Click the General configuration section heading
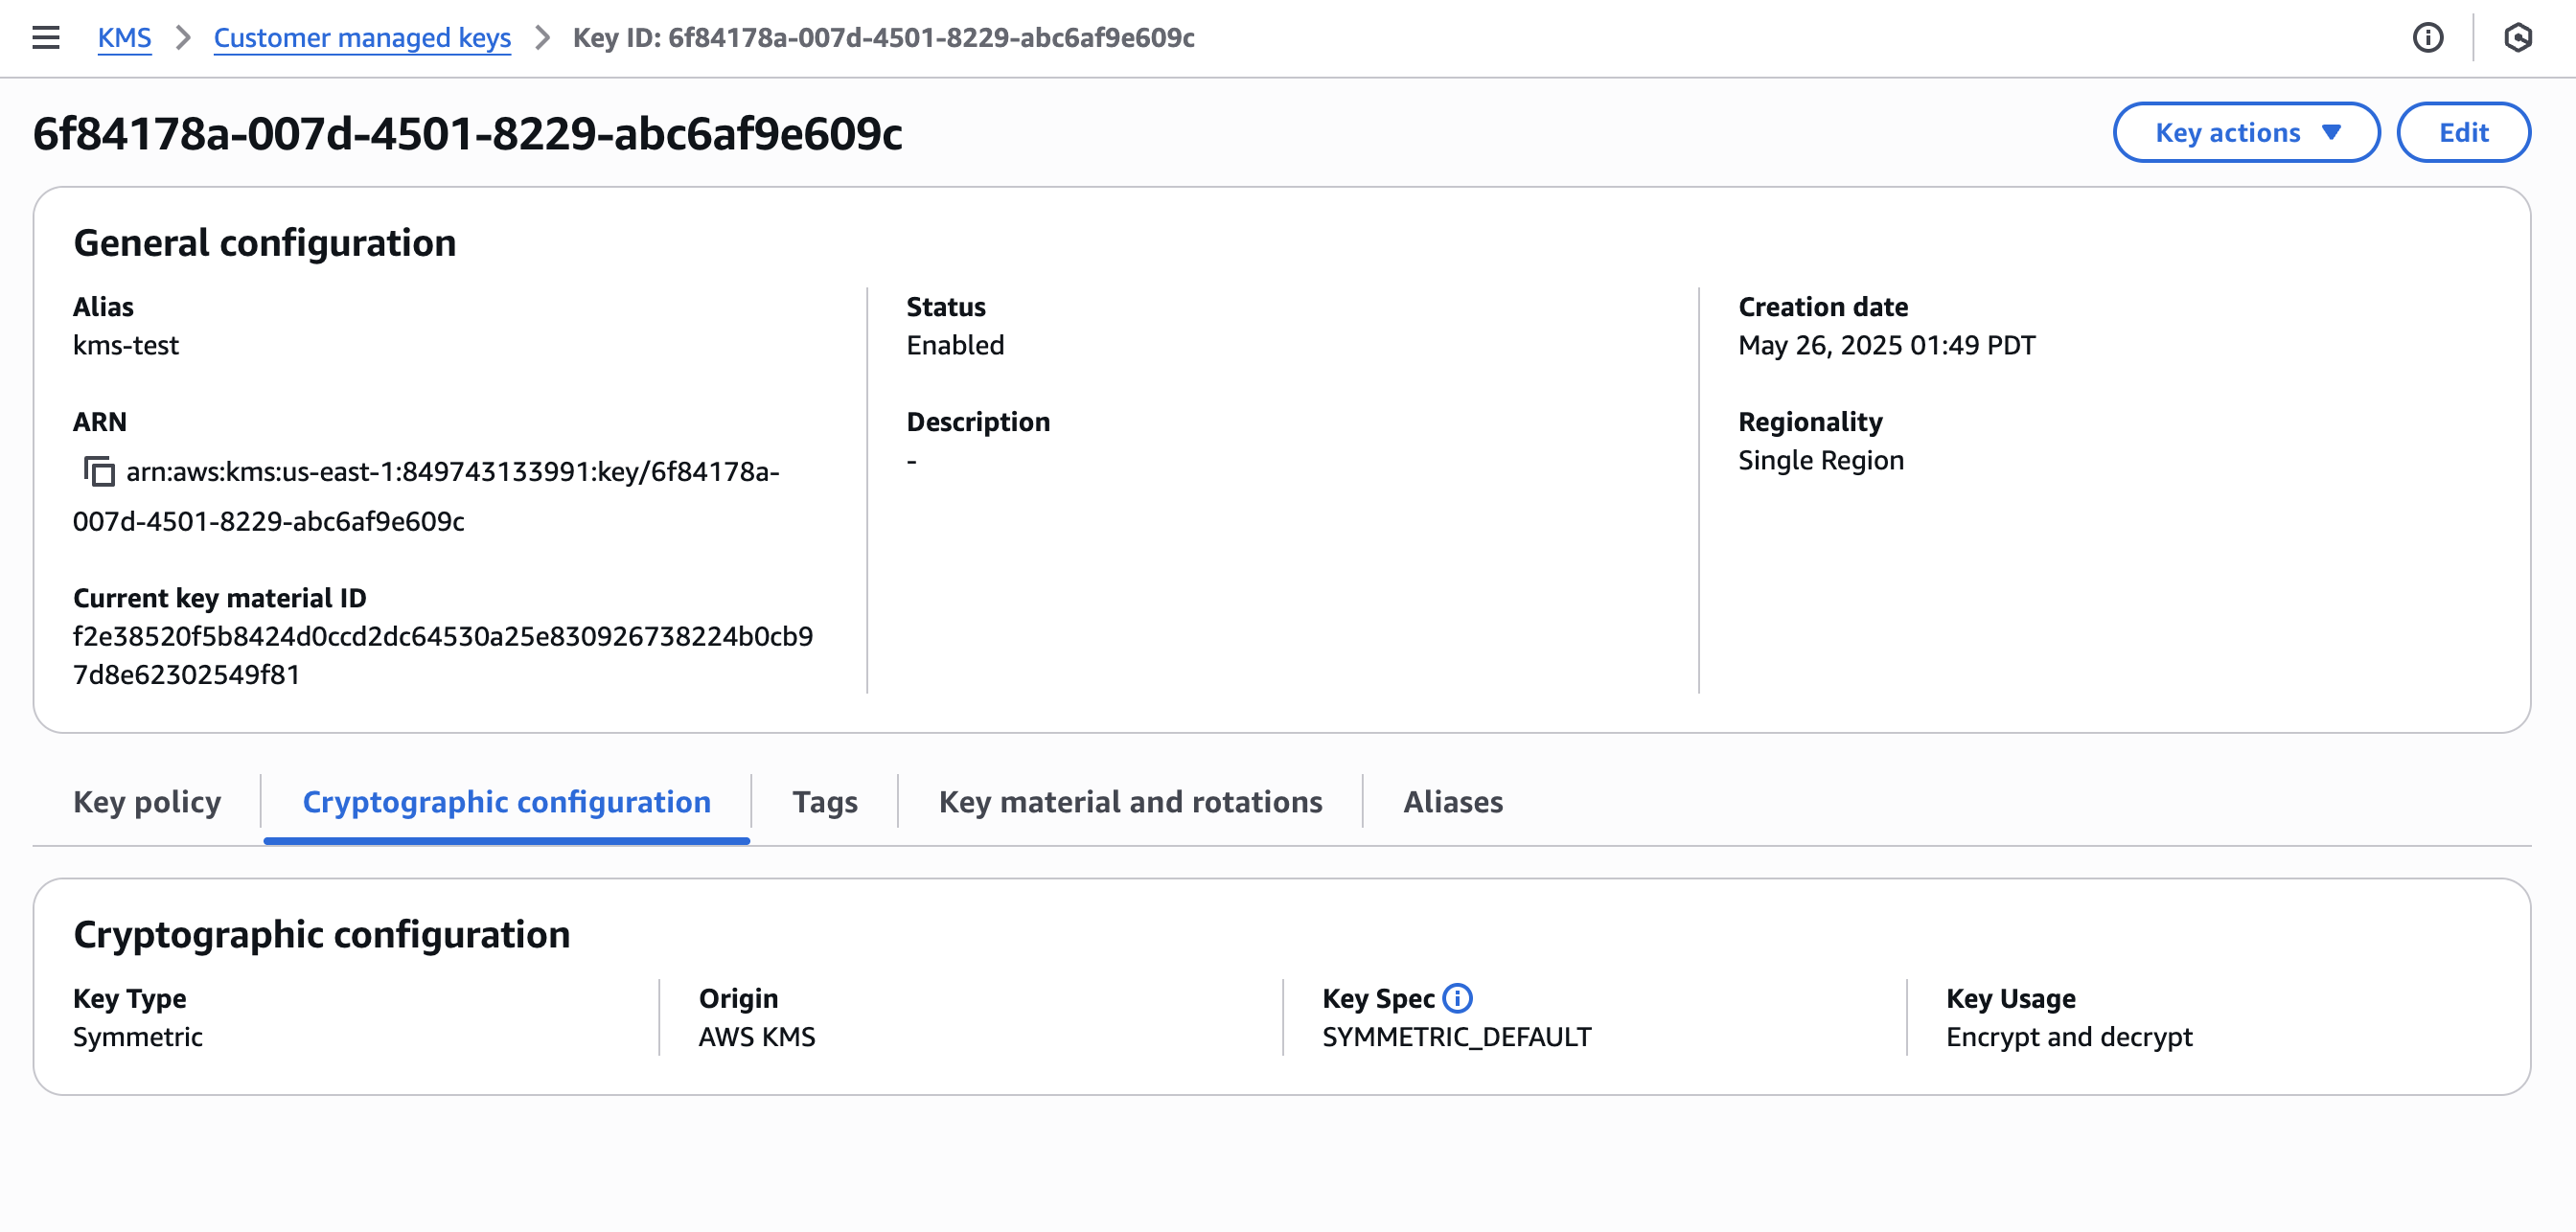Image resolution: width=2576 pixels, height=1232 pixels. 265,242
